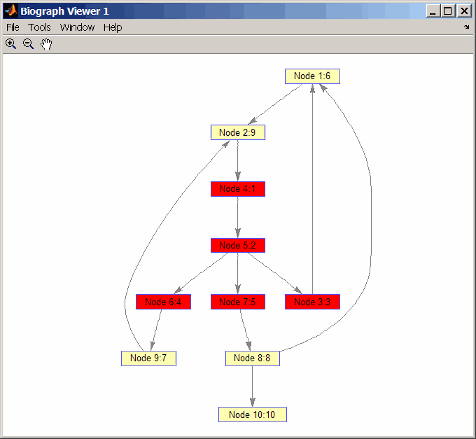
Task: Select the Node 9:7 box
Action: (x=149, y=358)
